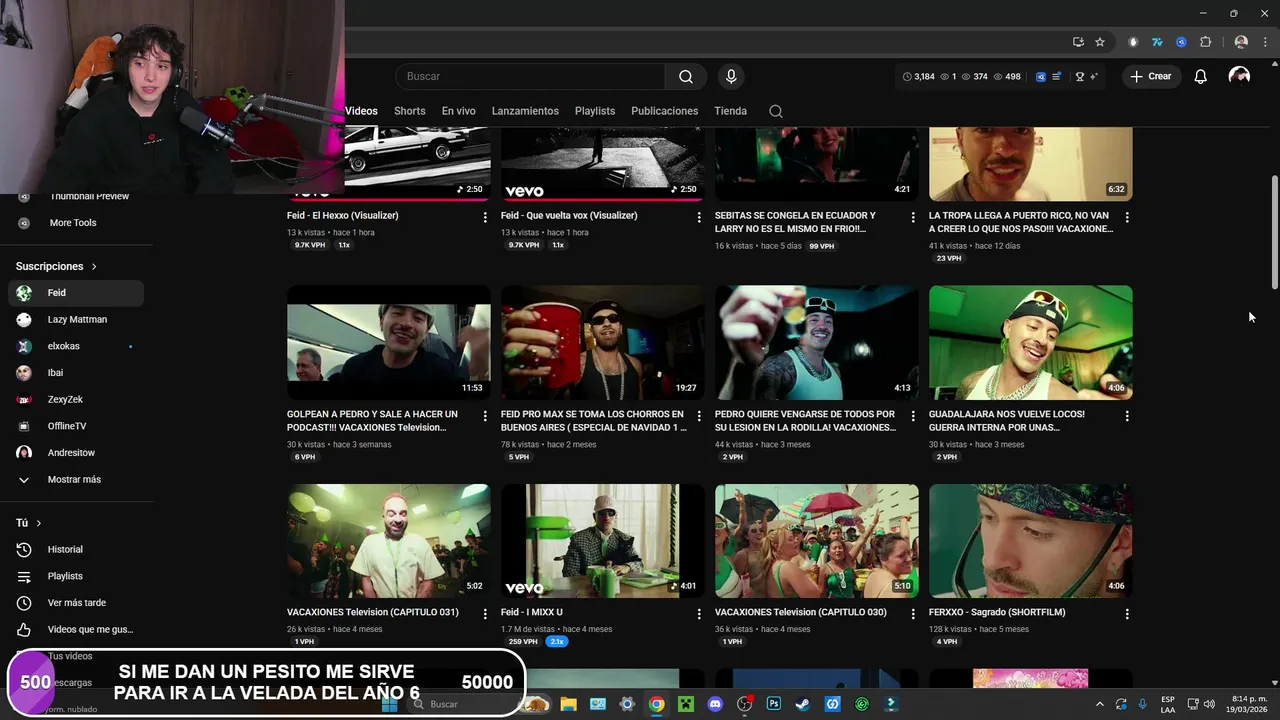
Task: Switch to the Shorts tab
Action: 409,111
